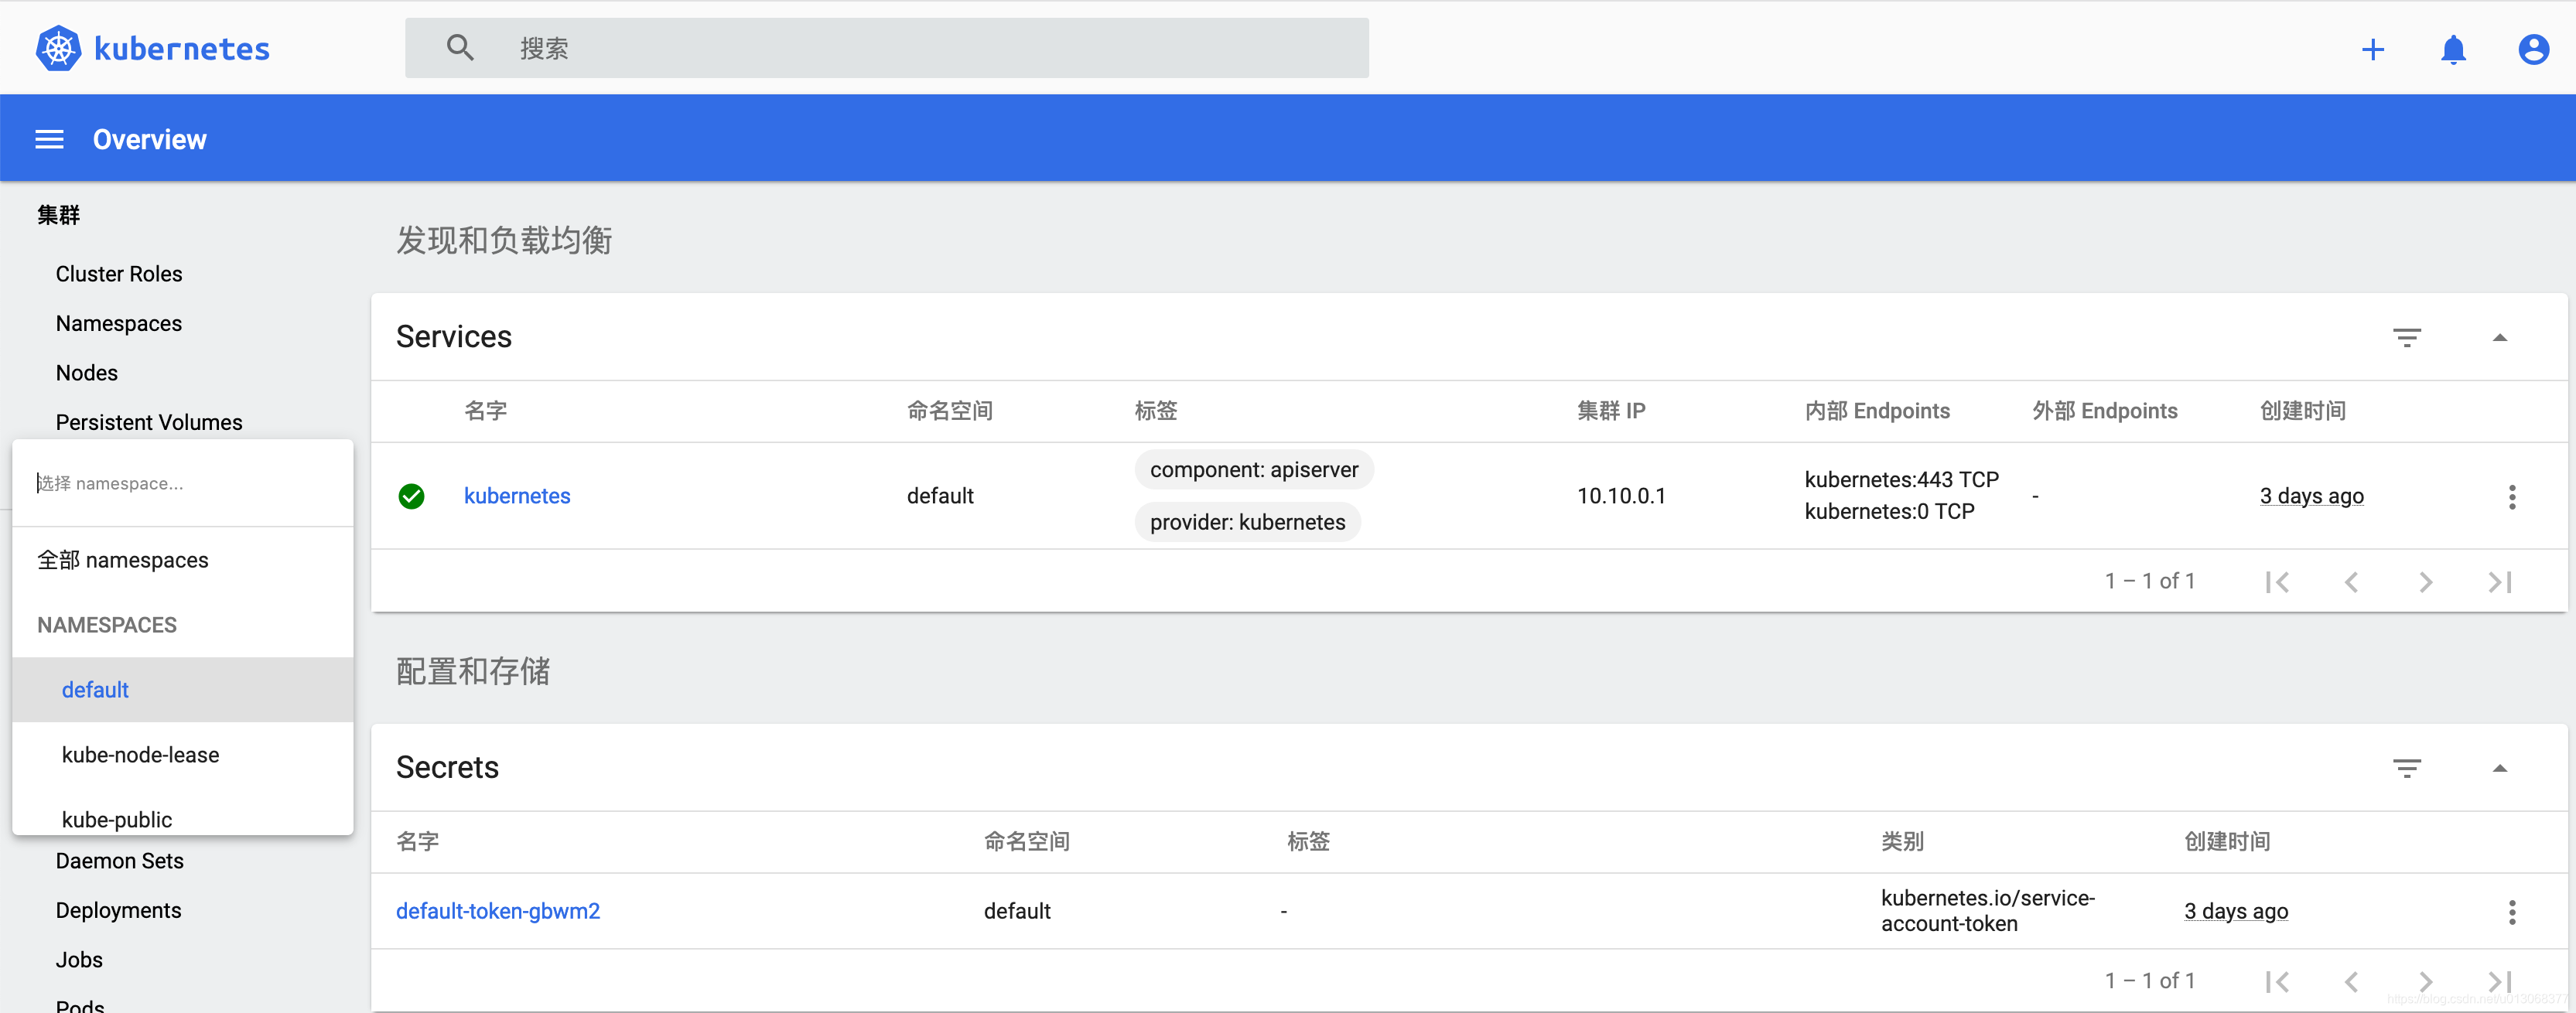Open the user account icon

pyautogui.click(x=2532, y=49)
